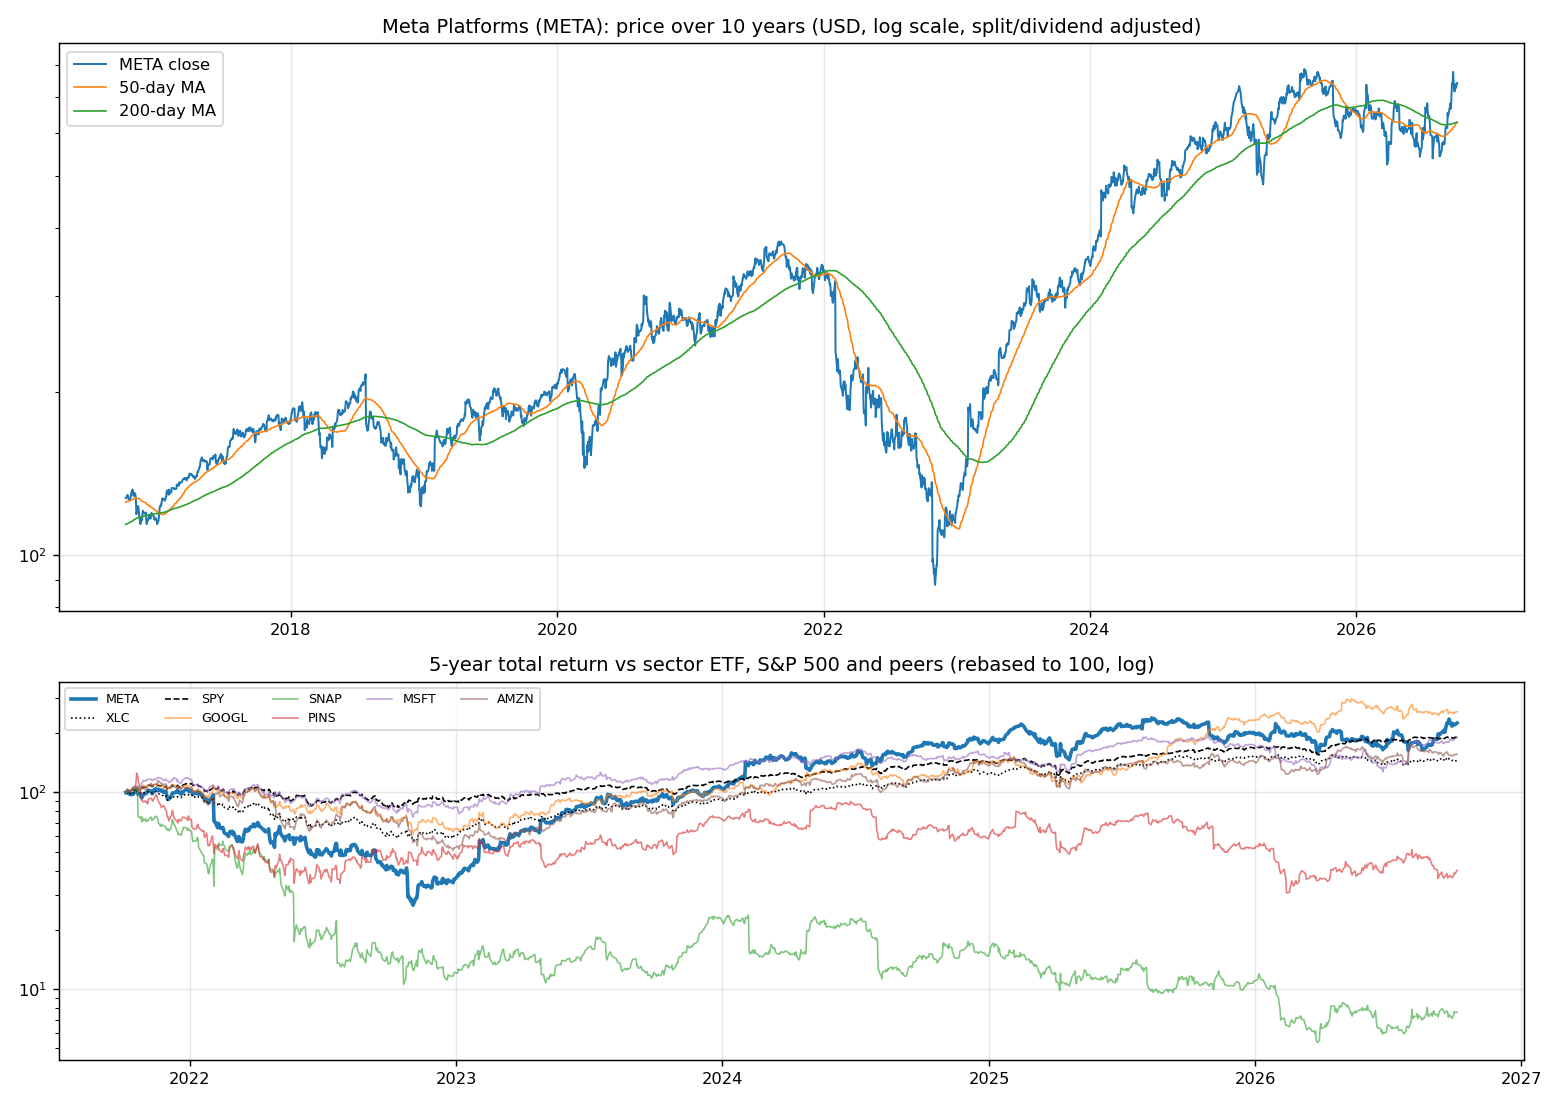Click the GOOGL entry in bottom legend
The width and height of the screenshot is (1560, 1105).
[206, 718]
